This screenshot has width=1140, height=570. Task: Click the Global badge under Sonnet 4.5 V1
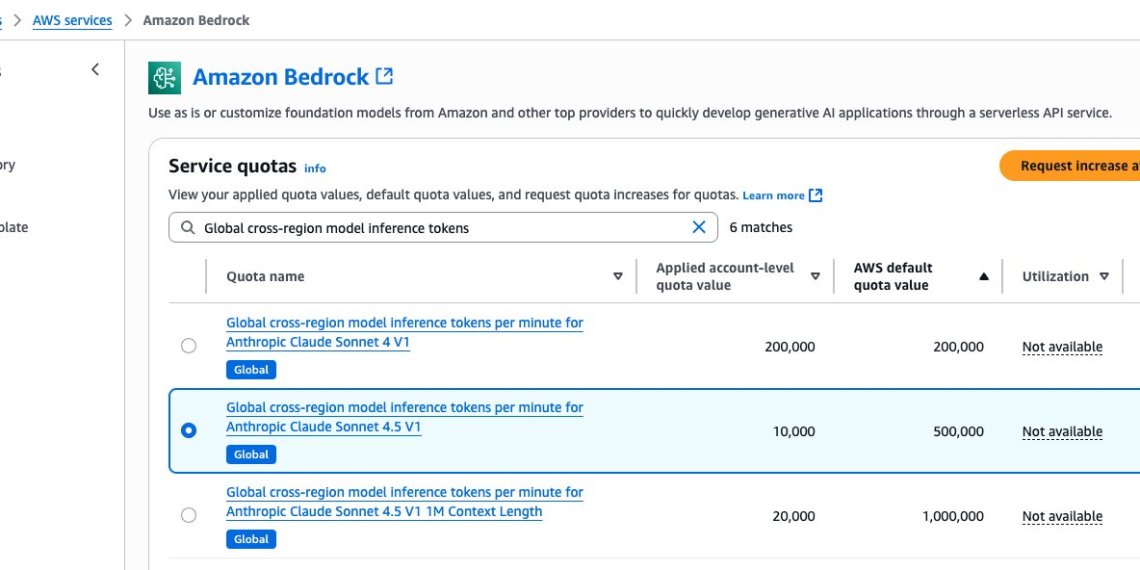click(x=251, y=454)
